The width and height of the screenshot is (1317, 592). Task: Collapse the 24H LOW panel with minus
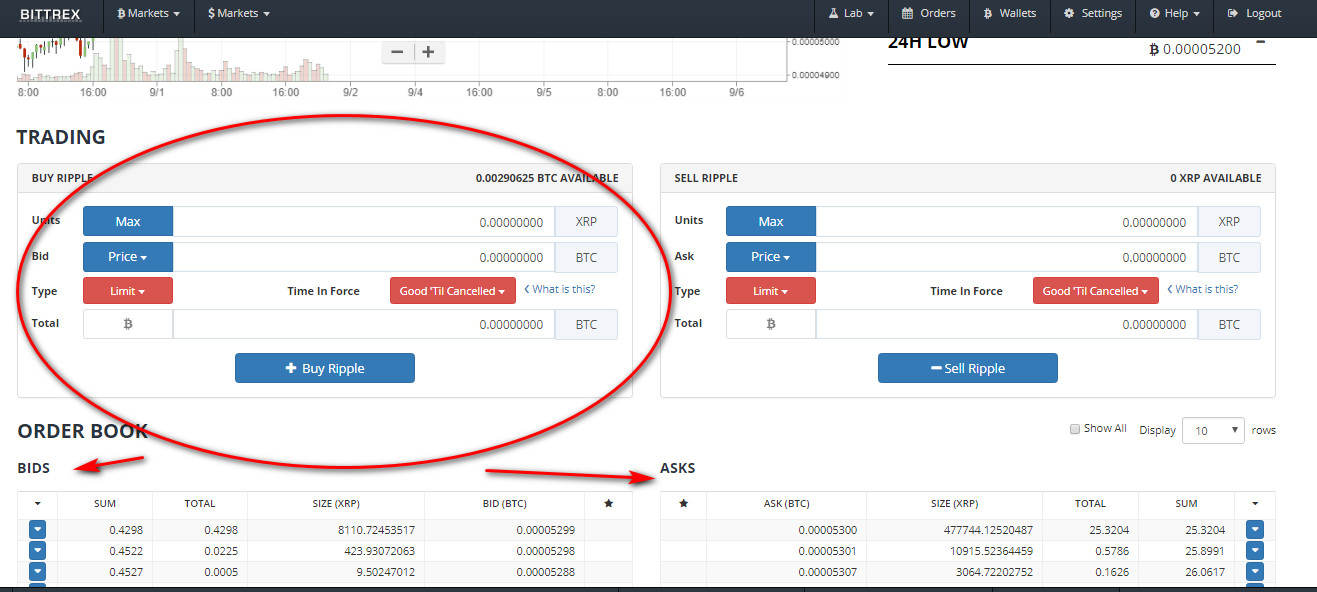pos(1260,42)
